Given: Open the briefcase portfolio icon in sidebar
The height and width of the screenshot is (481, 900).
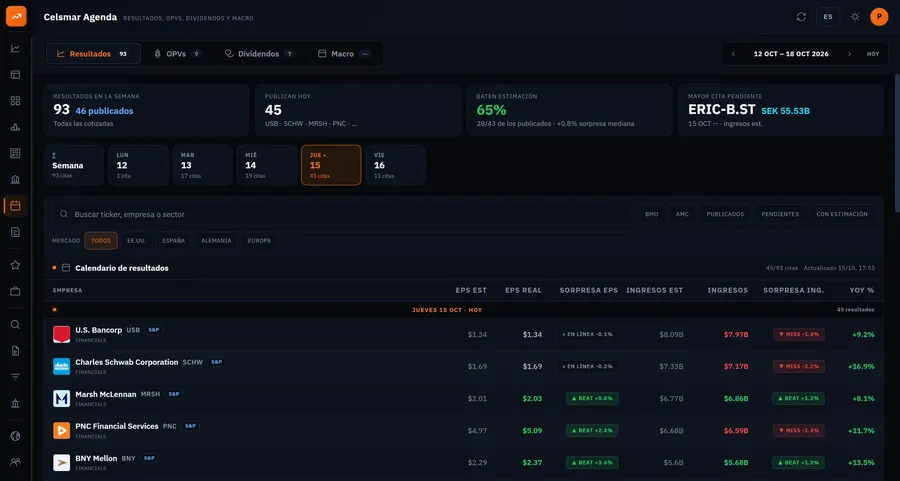Looking at the screenshot, I should [15, 292].
